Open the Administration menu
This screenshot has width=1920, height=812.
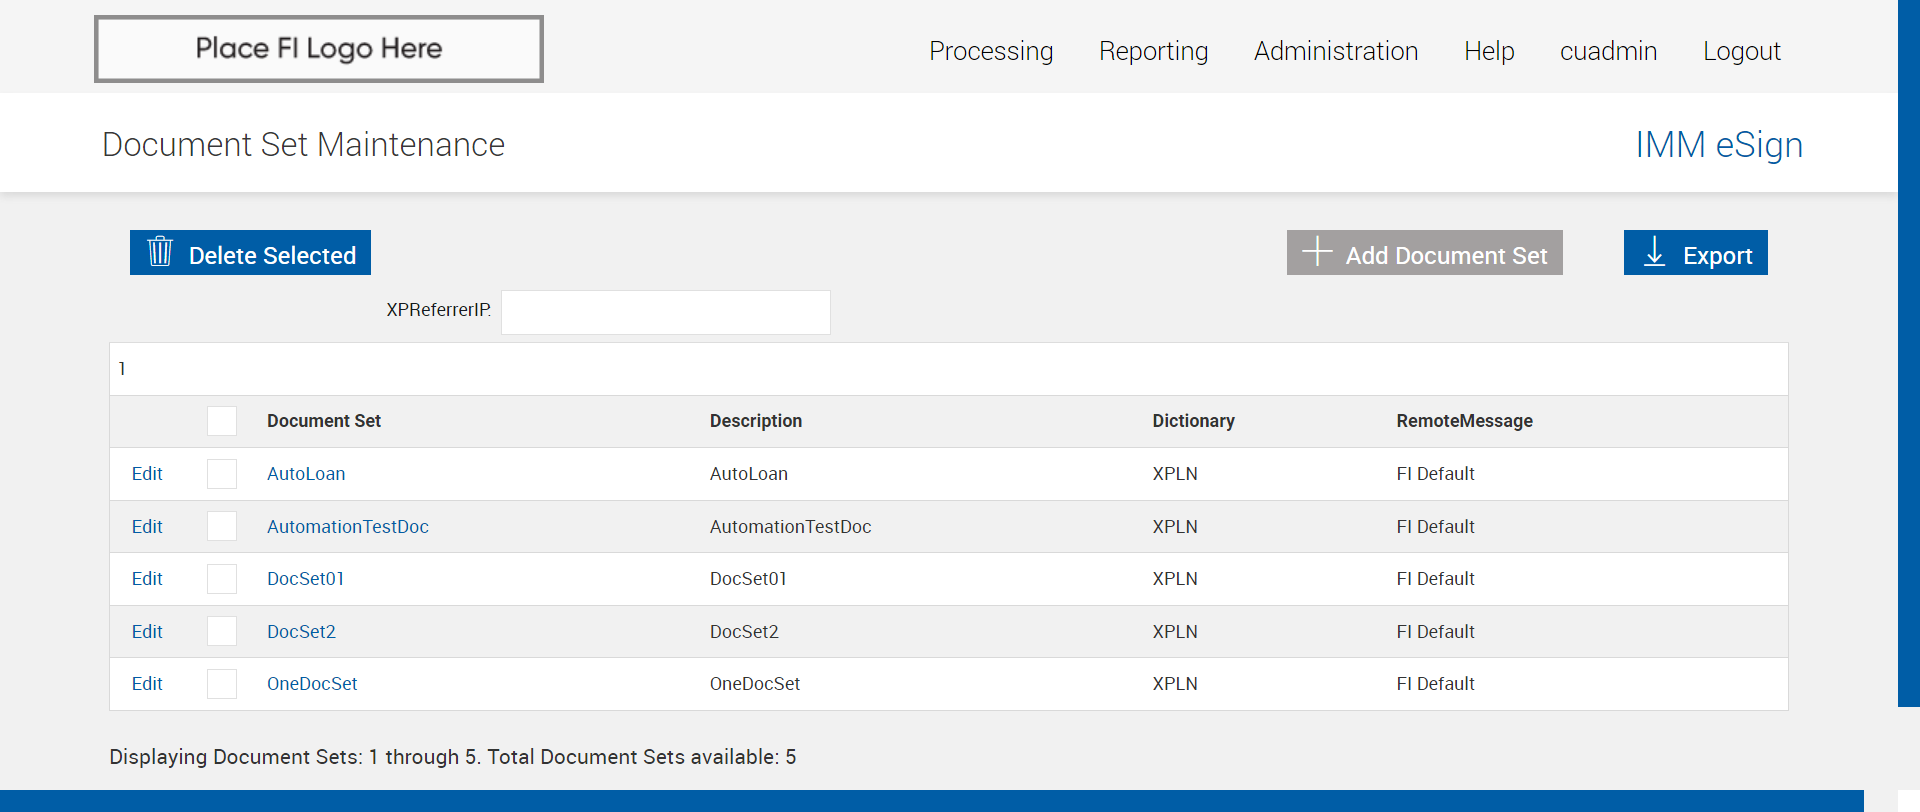tap(1336, 51)
